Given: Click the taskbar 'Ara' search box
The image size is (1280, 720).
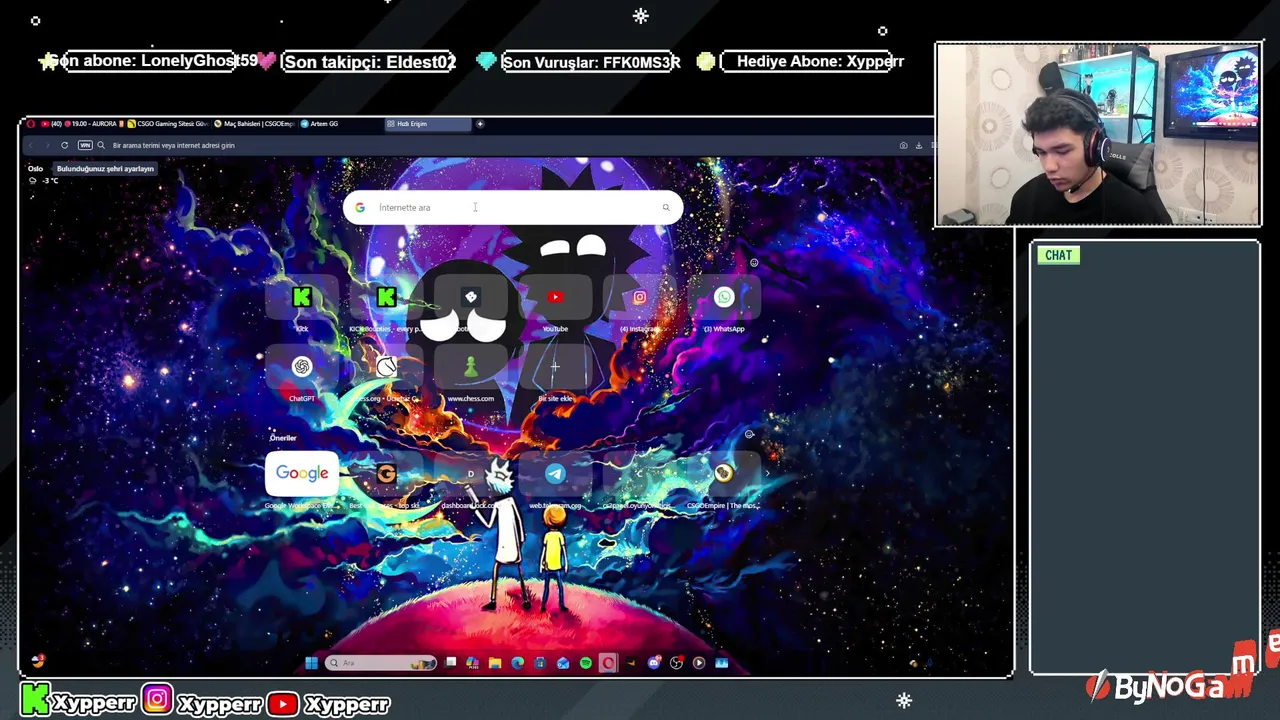Looking at the screenshot, I should point(380,663).
